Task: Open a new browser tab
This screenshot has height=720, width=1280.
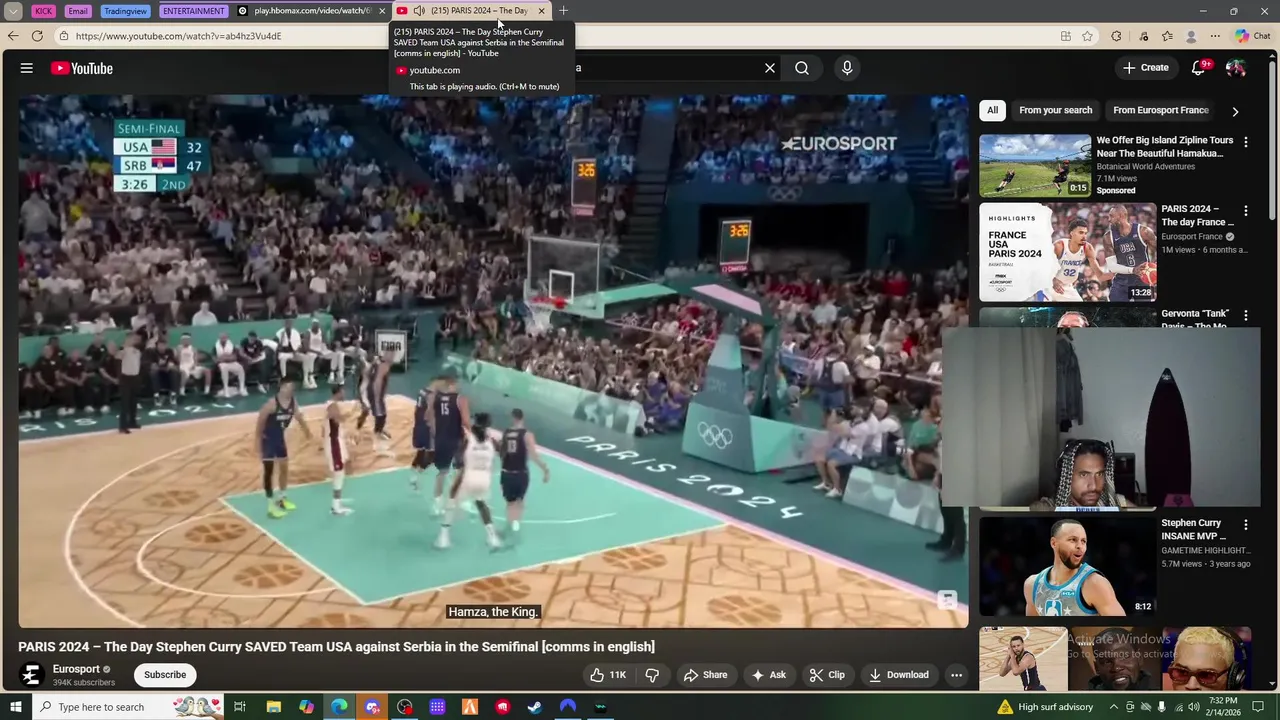Action: coord(563,11)
